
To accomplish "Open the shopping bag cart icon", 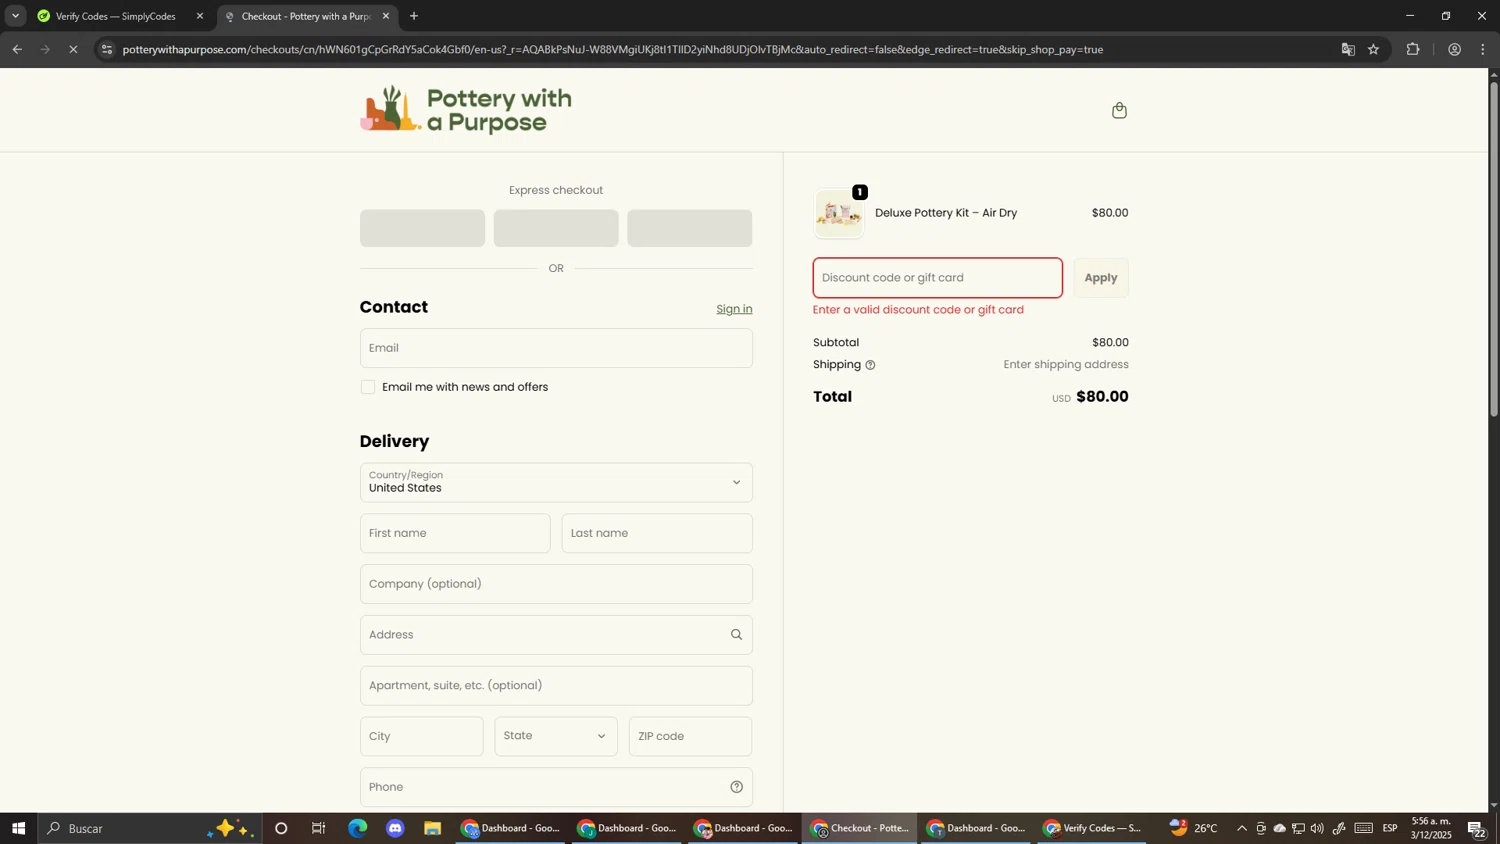I will coord(1119,110).
